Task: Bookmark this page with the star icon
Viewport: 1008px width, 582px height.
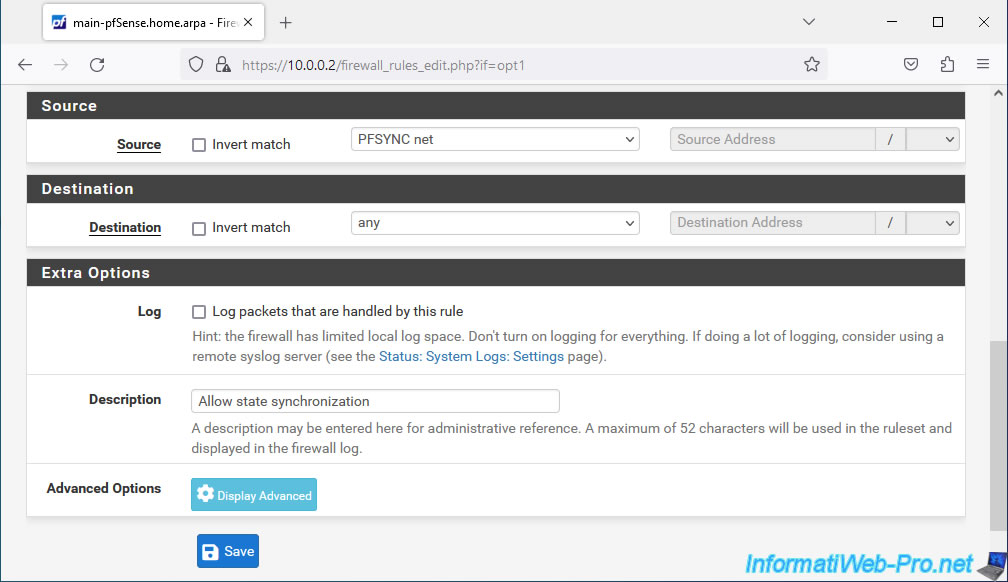Action: 812,64
